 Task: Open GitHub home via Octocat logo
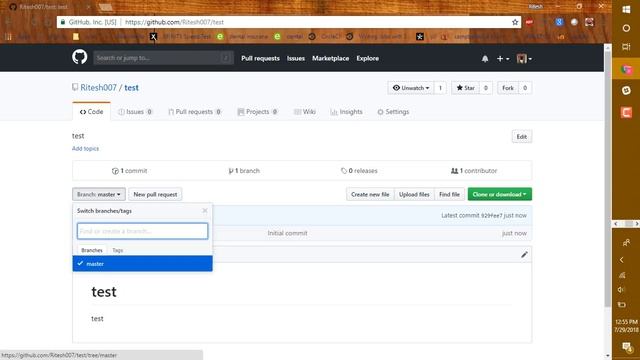[x=80, y=57]
